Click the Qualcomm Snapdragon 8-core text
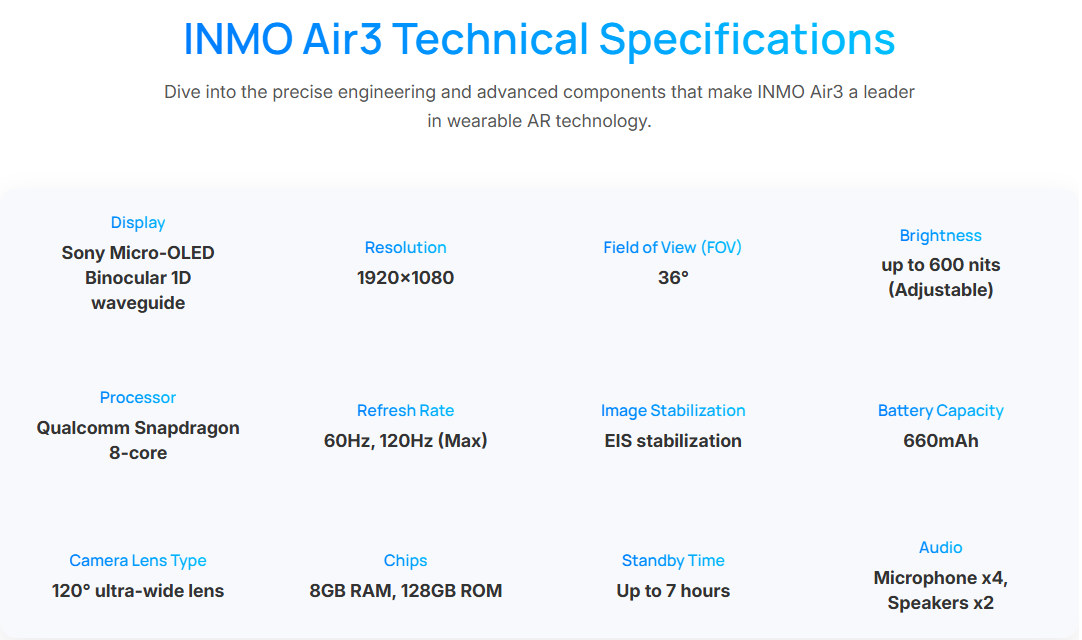This screenshot has width=1082, height=640. click(138, 440)
